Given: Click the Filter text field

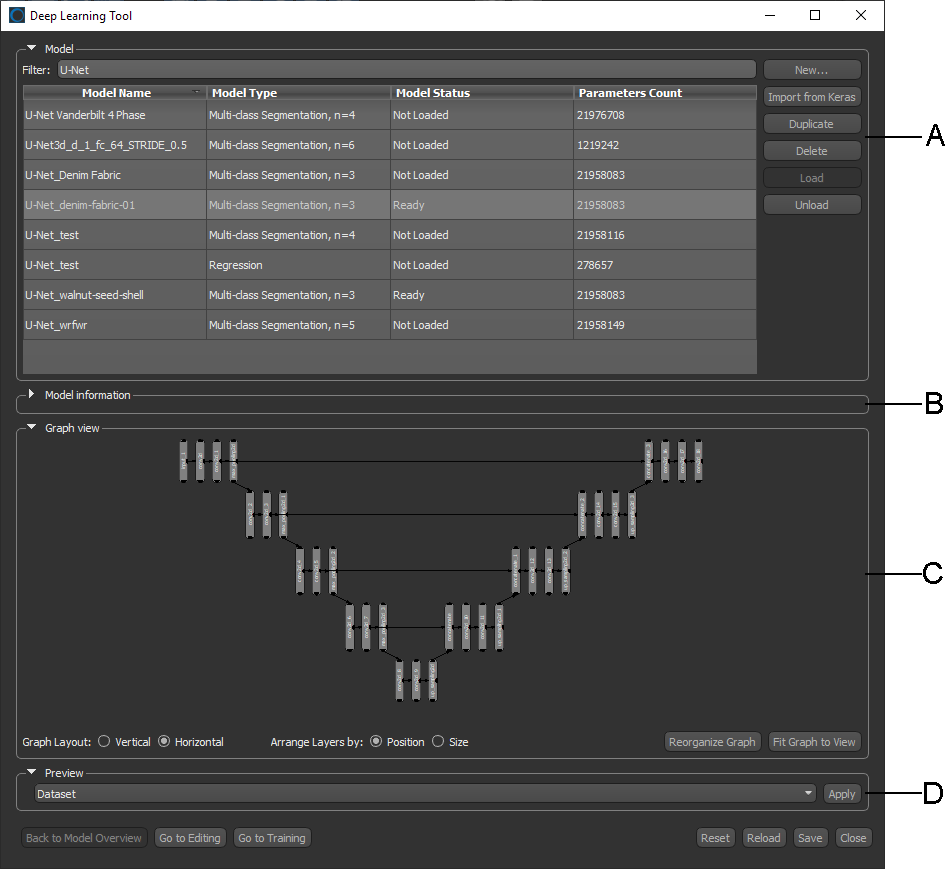Looking at the screenshot, I should pyautogui.click(x=405, y=70).
